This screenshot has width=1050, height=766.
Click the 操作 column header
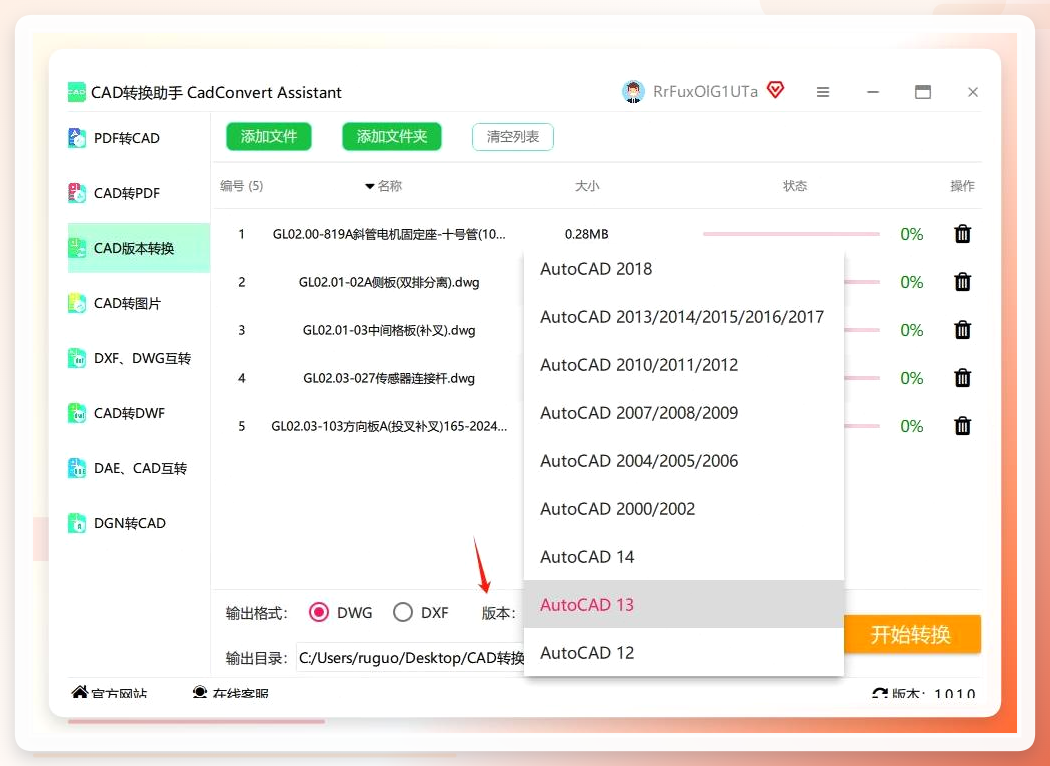(962, 186)
